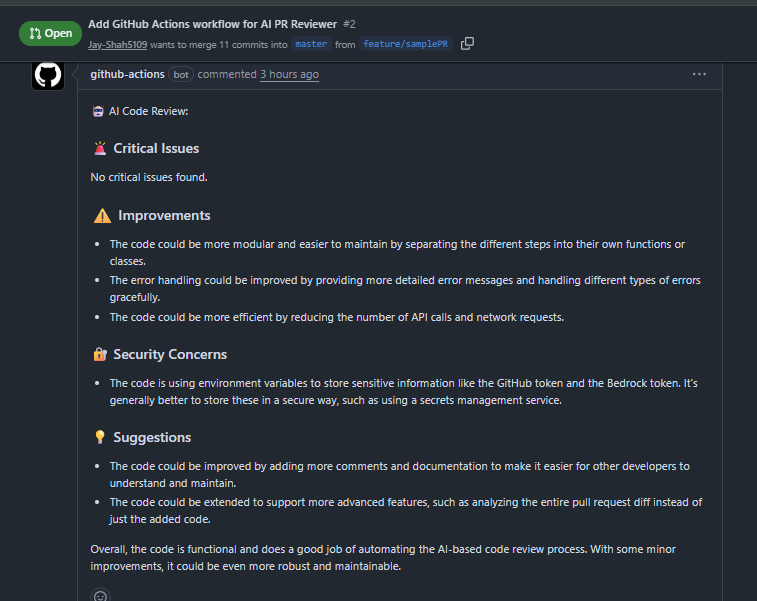Screen dimensions: 757x601
Task: Click the github-actions avatar image
Action: pyautogui.click(x=48, y=75)
